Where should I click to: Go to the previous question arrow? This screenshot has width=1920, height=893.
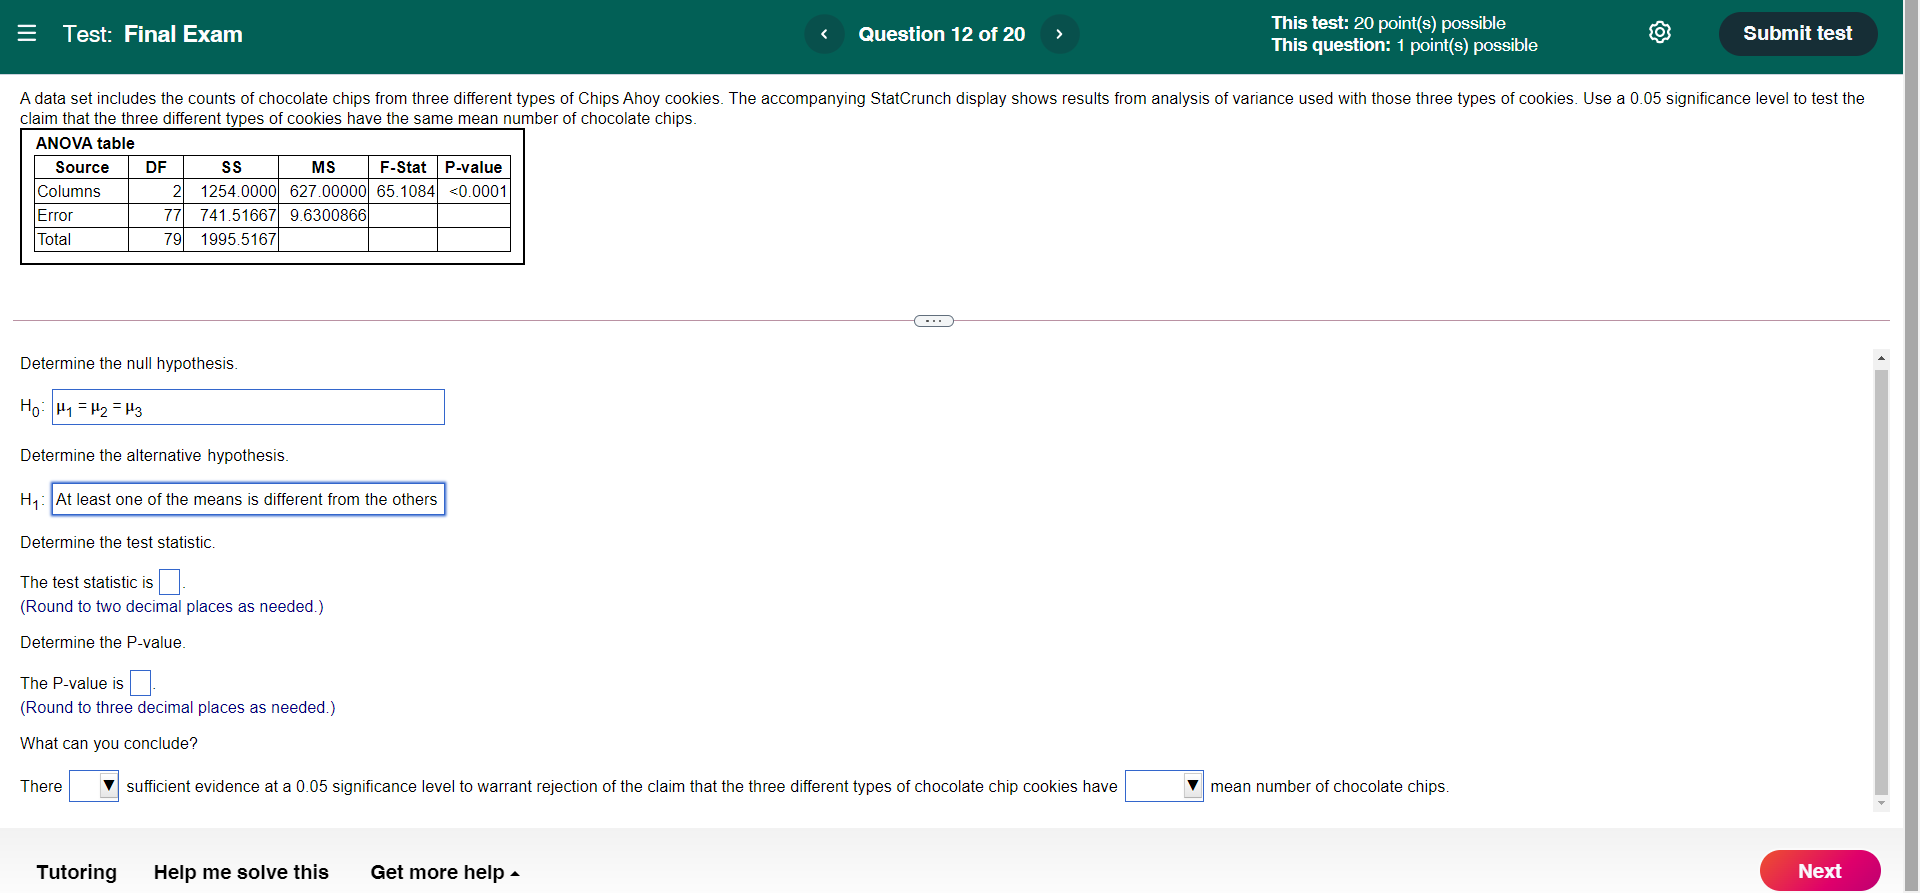tap(824, 34)
